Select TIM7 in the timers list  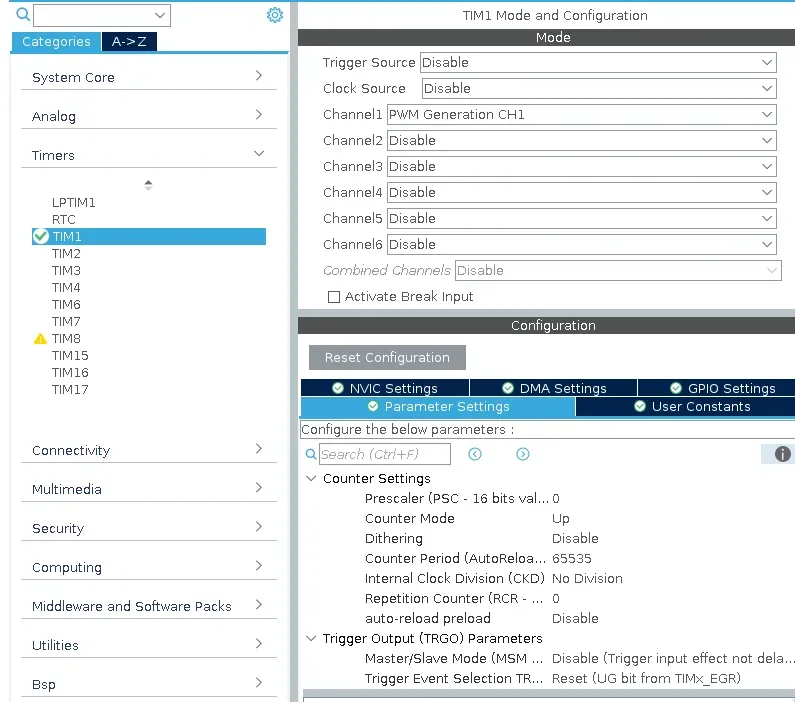tap(66, 321)
